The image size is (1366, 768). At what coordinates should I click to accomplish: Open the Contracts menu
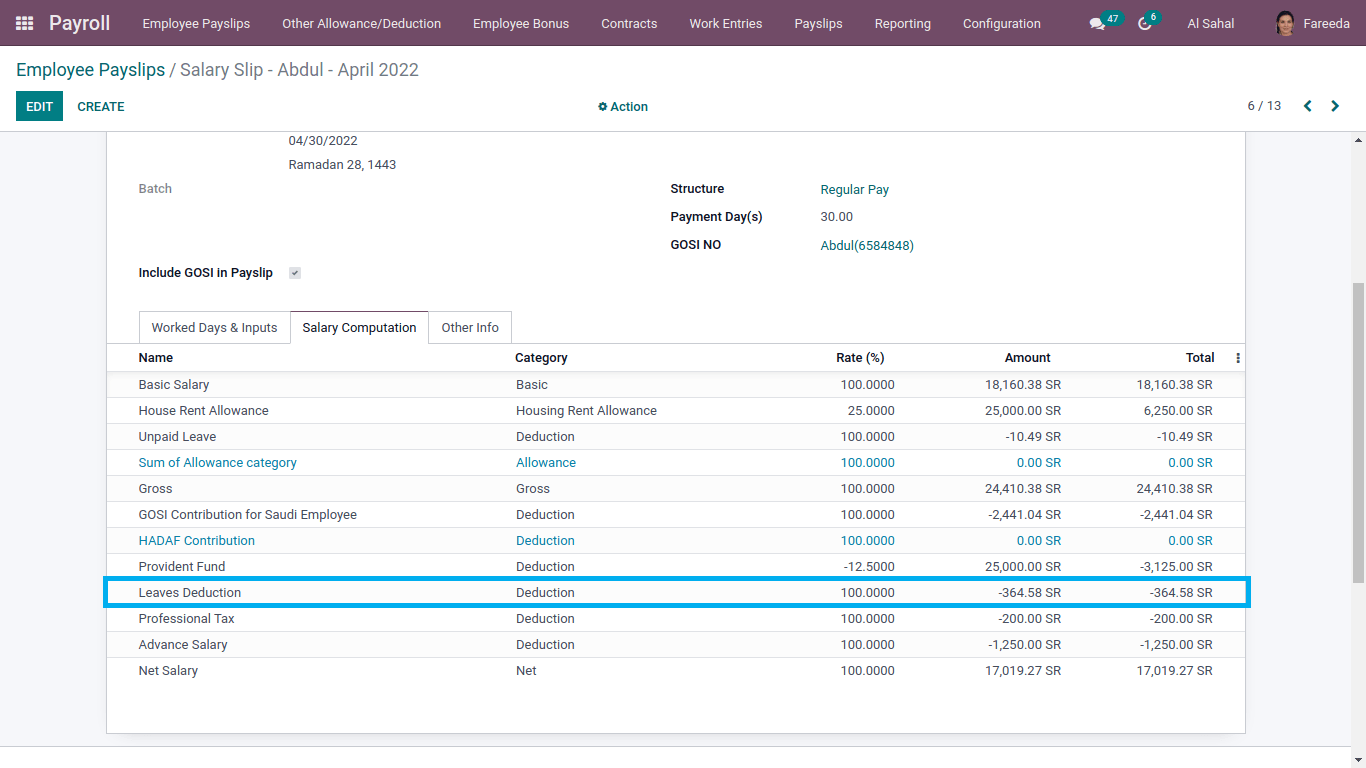629,23
